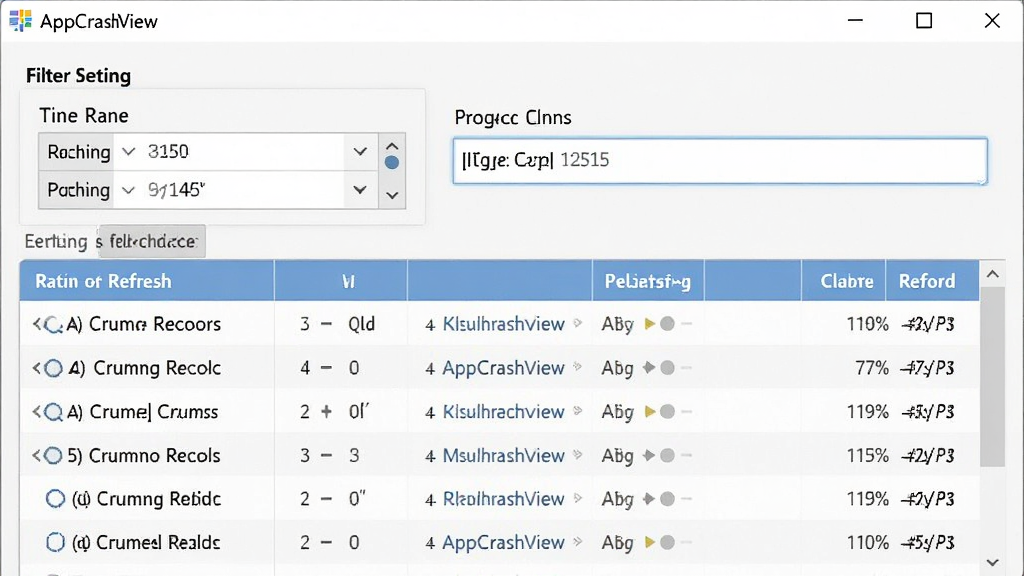This screenshot has height=576, width=1024.
Task: Click gray status dot in Crumno Recols row
Action: point(667,455)
